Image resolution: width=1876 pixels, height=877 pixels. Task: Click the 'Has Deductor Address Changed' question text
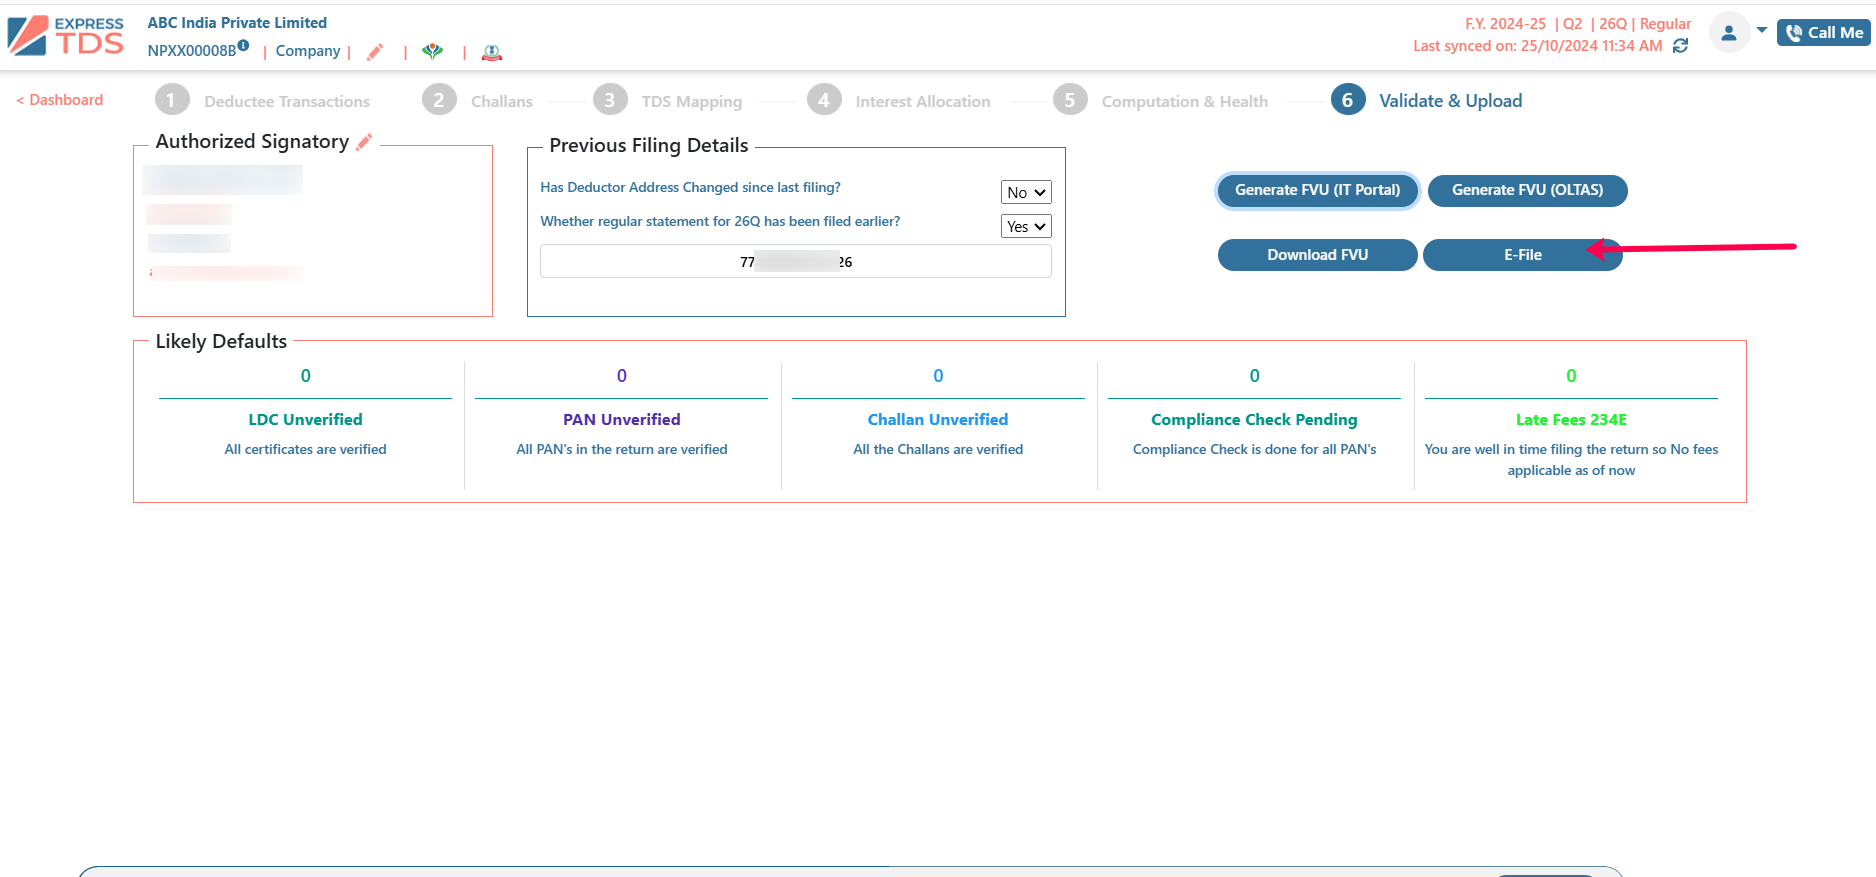[690, 188]
